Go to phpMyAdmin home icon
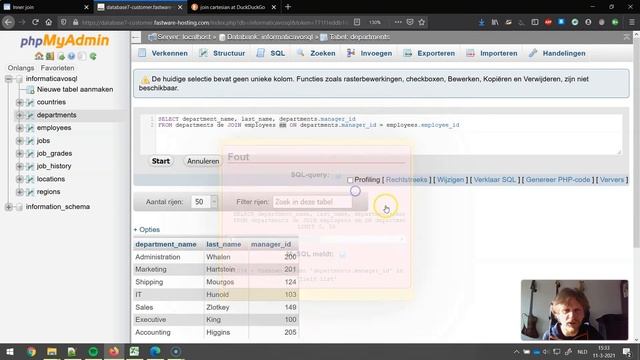Viewport: 640px width, 360px height. pos(39,56)
